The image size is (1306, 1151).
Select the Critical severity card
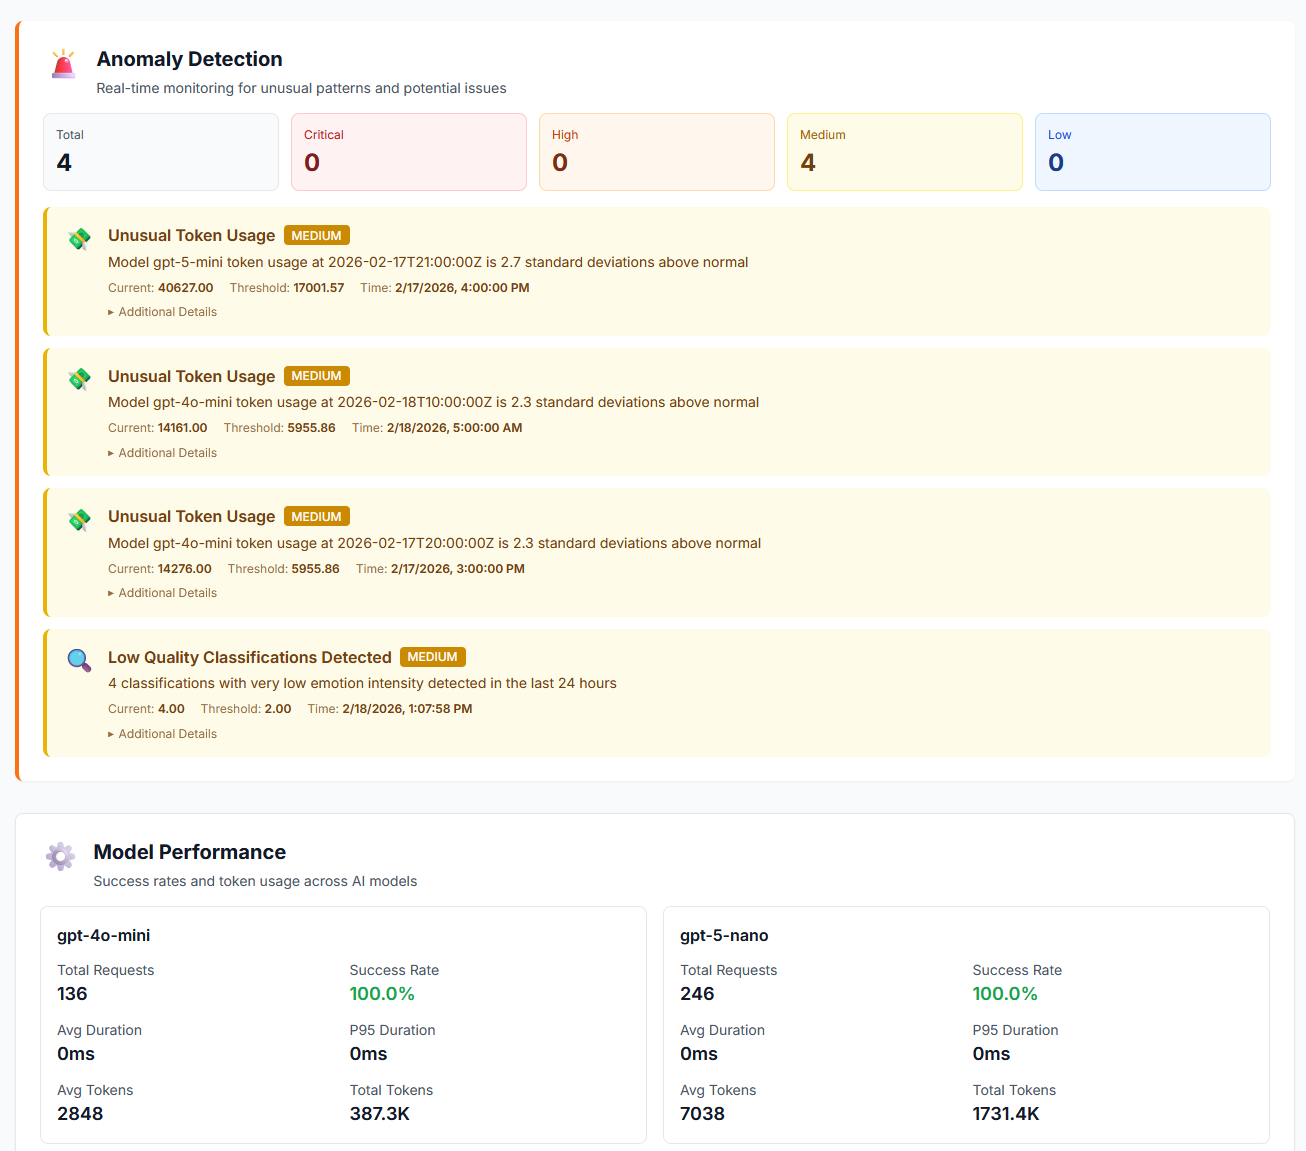pos(409,152)
